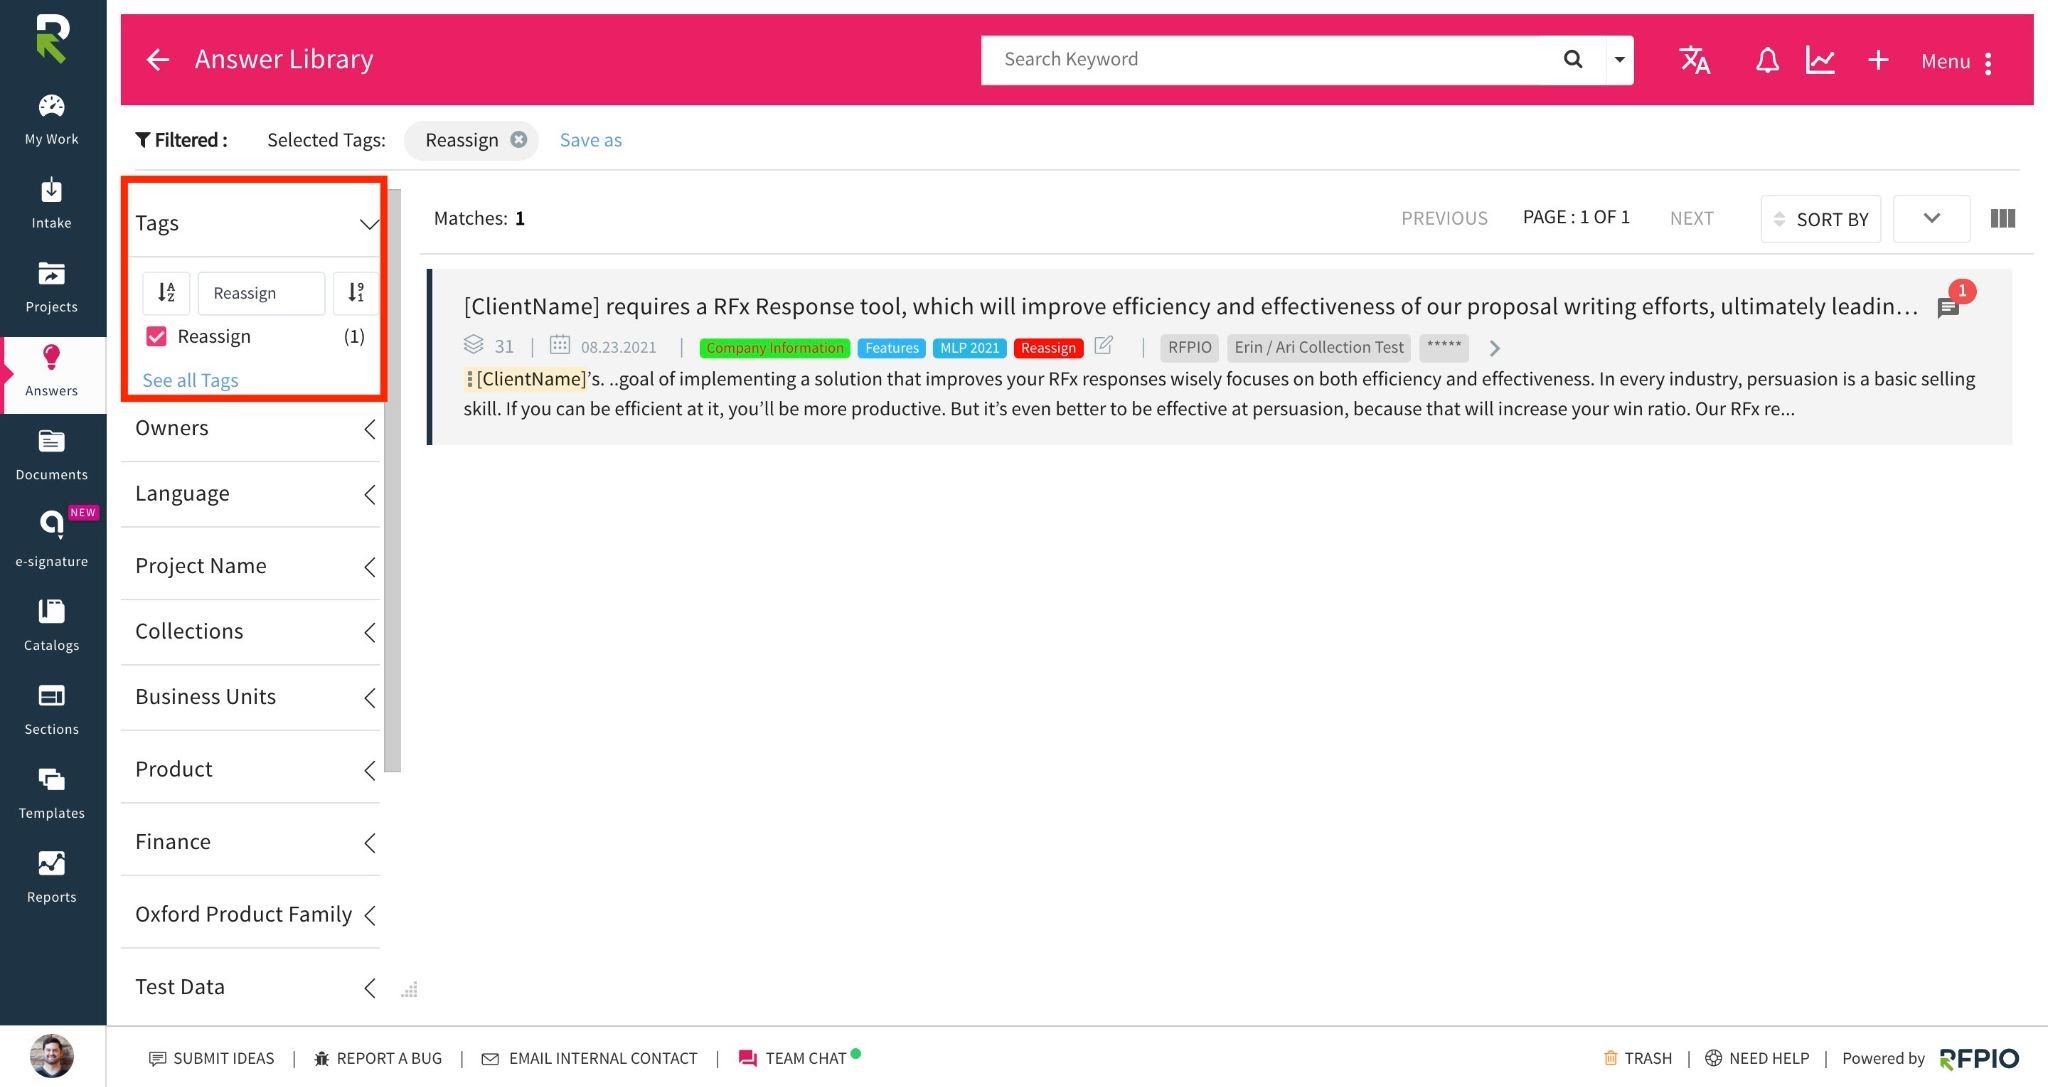Viewport: 2048px width, 1087px height.
Task: Switch to column layout view icon
Action: click(2002, 218)
